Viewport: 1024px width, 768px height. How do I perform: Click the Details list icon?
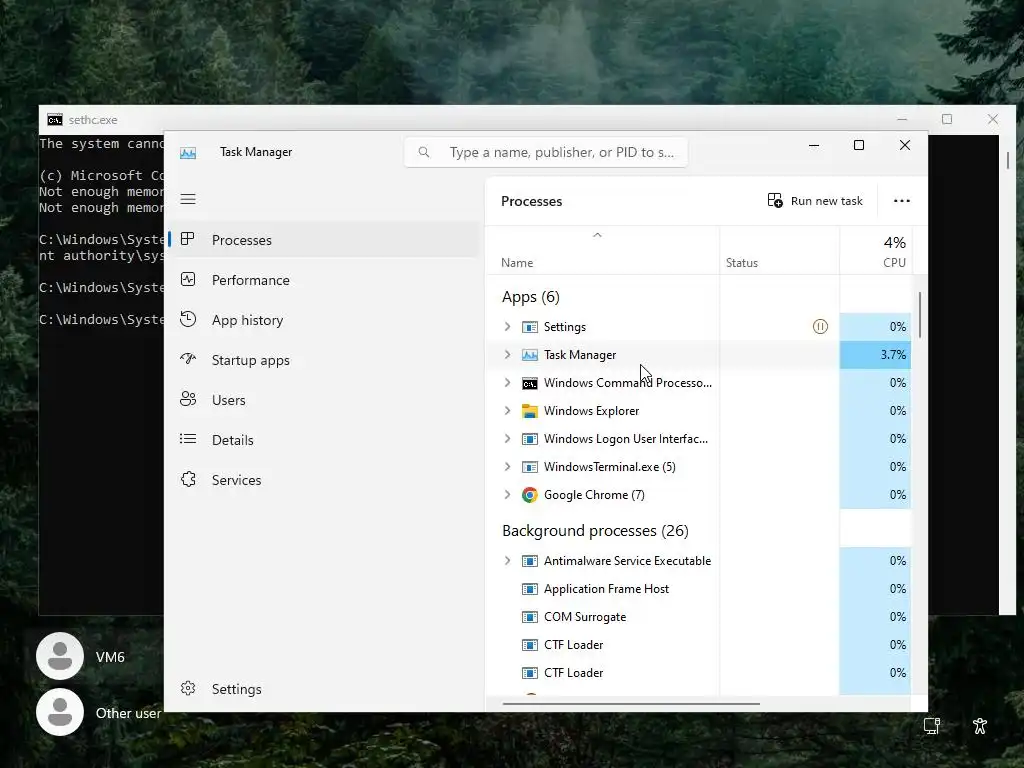click(188, 439)
